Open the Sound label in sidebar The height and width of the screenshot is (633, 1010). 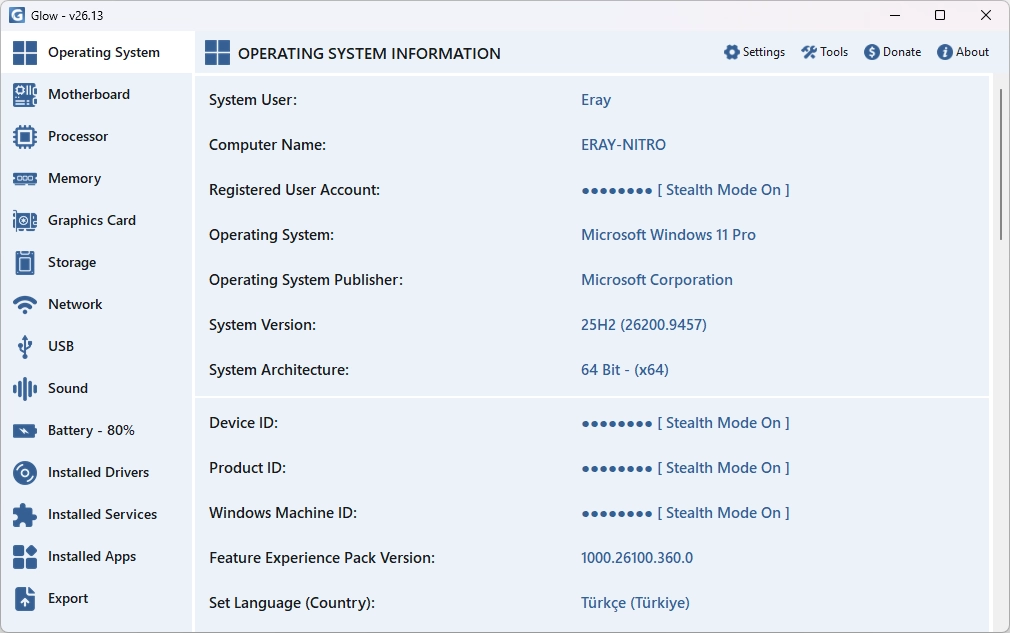(x=68, y=388)
